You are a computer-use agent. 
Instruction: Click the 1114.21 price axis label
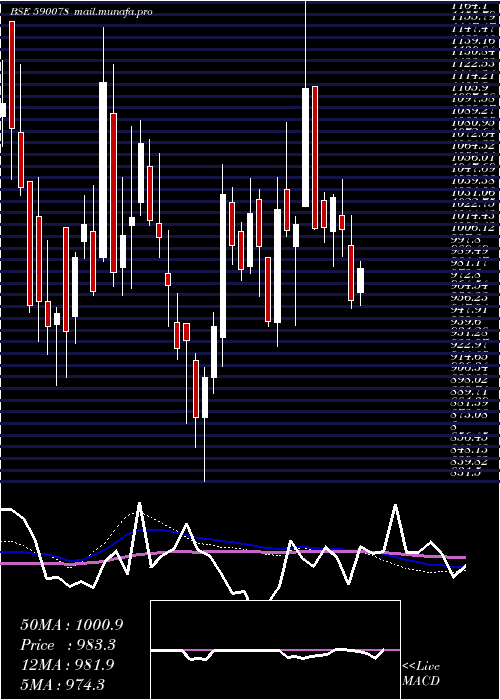click(x=473, y=76)
